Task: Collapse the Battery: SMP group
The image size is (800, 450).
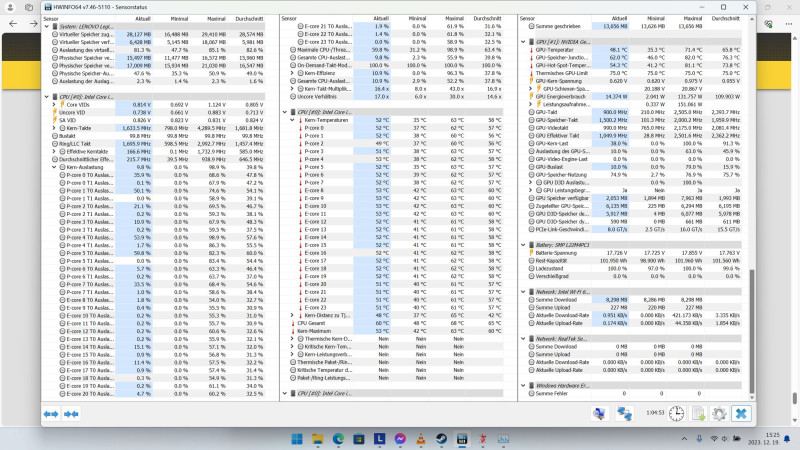Action: [x=523, y=245]
